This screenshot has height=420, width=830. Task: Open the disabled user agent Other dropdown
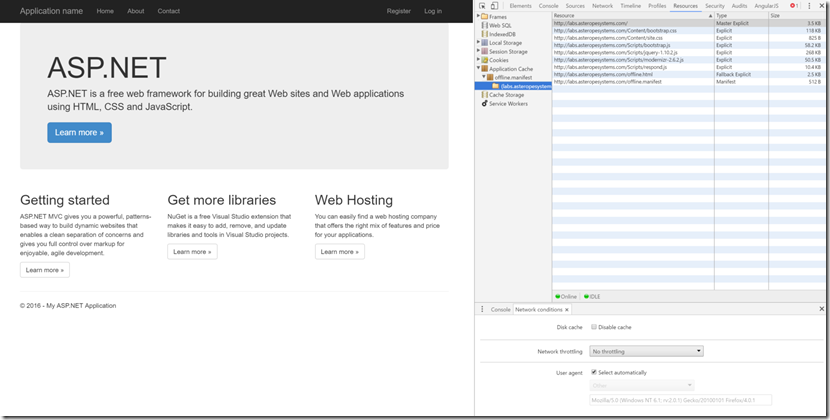coord(642,385)
